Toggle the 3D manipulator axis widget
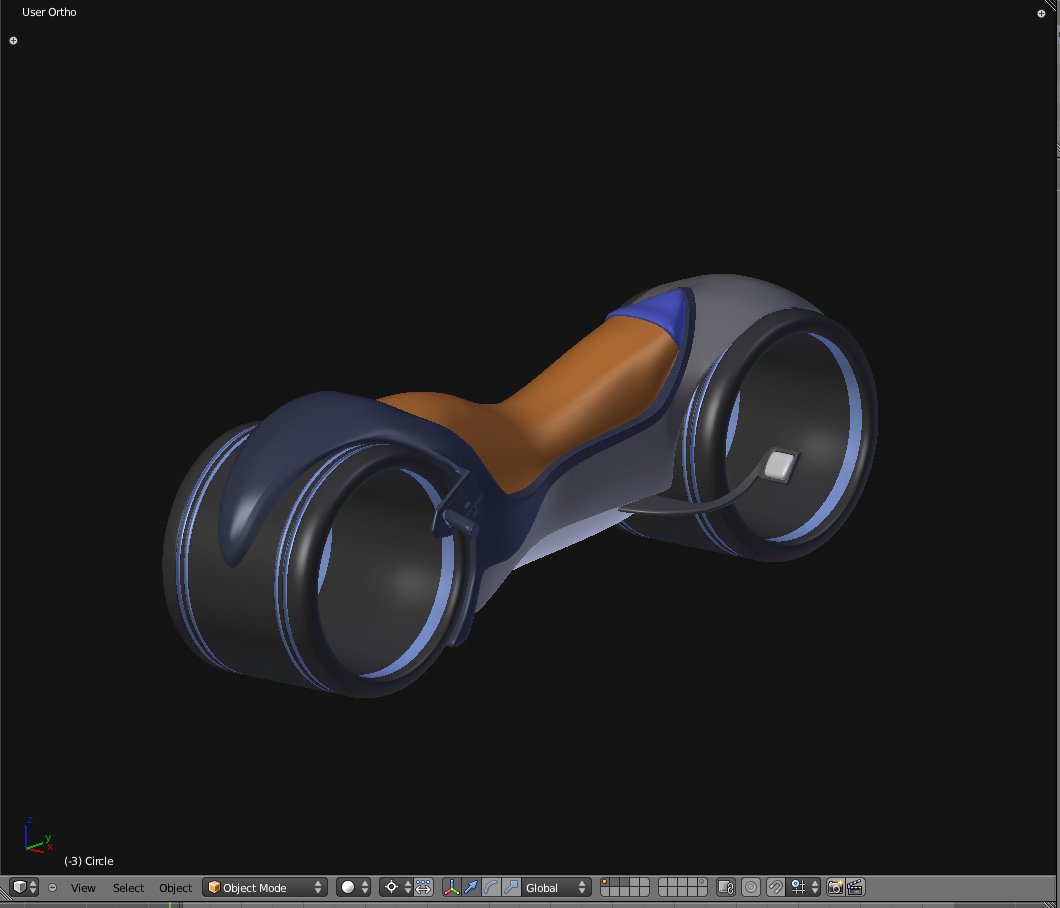Image resolution: width=1060 pixels, height=908 pixels. tap(451, 887)
